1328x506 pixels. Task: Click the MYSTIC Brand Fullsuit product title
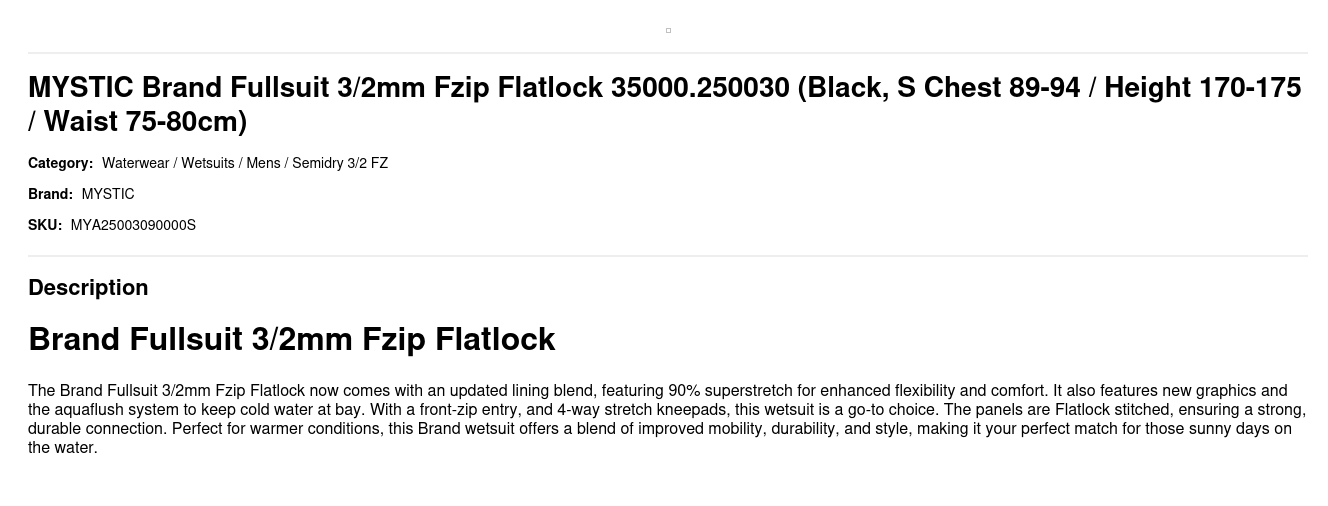(x=400, y=88)
